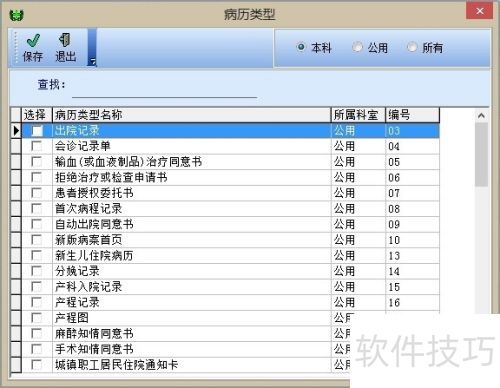
Task: Select the row 新版病案首页
Action: coord(231,240)
